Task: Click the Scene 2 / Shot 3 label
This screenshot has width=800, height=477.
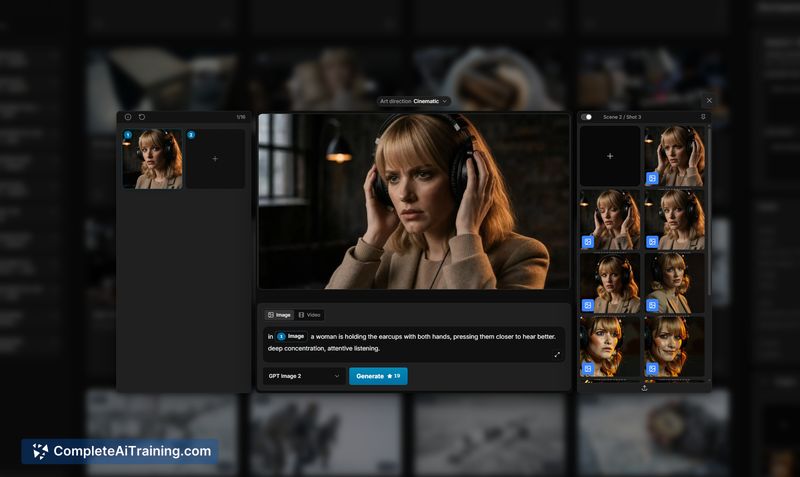Action: (x=622, y=117)
